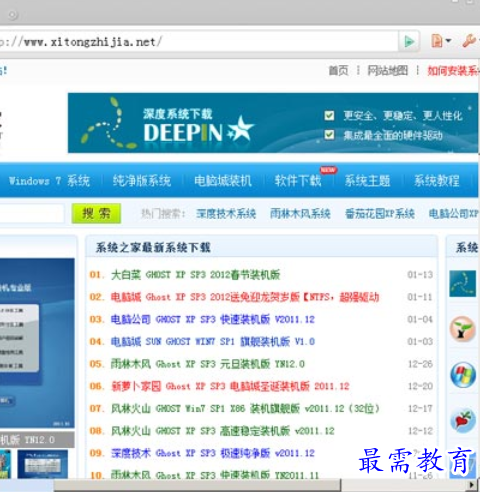Open item 04 电脑城 SUN GHOST WIN7 SP1
Image resolution: width=480 pixels, height=492 pixels.
click(213, 342)
